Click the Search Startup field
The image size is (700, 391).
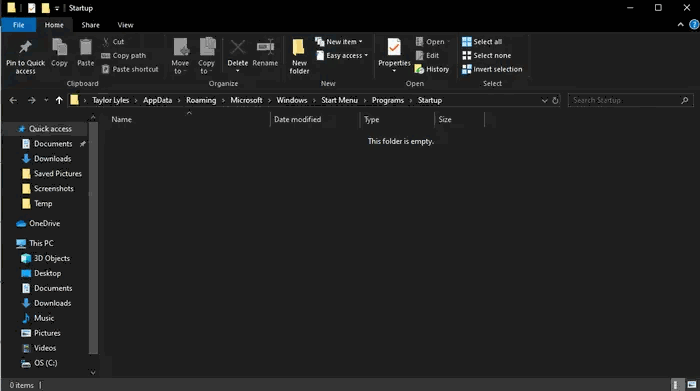click(x=630, y=100)
